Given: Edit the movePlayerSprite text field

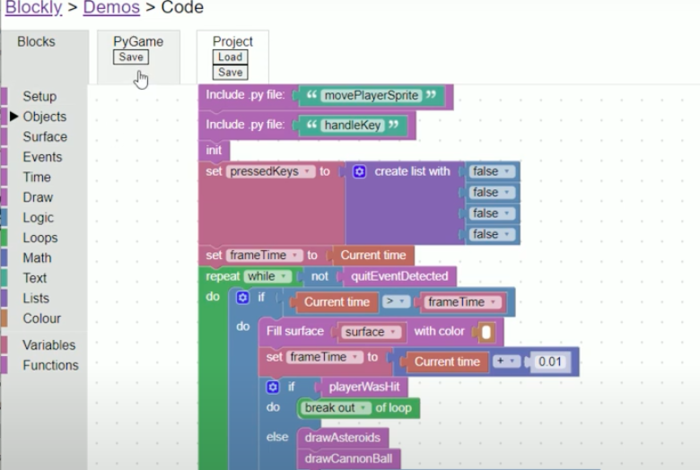Looking at the screenshot, I should [371, 96].
